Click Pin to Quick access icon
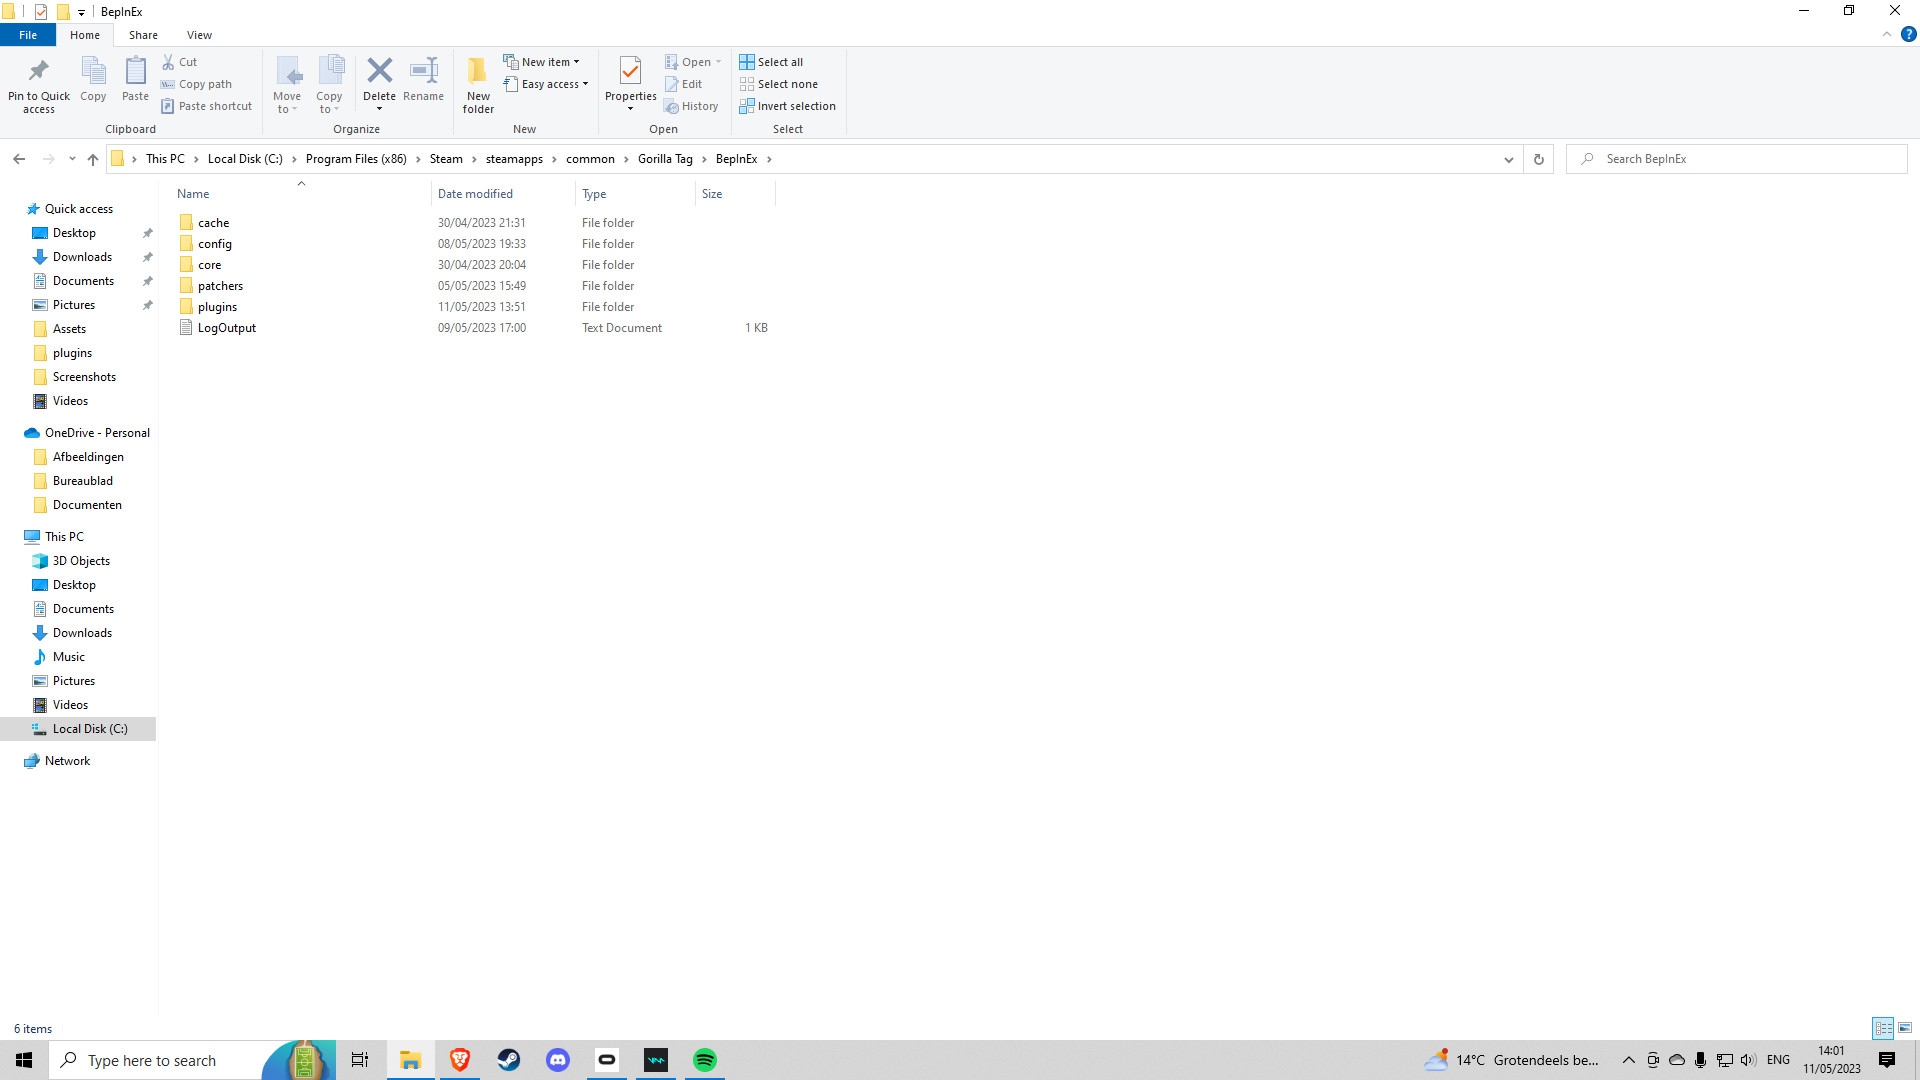The image size is (1920, 1080). coord(39,71)
